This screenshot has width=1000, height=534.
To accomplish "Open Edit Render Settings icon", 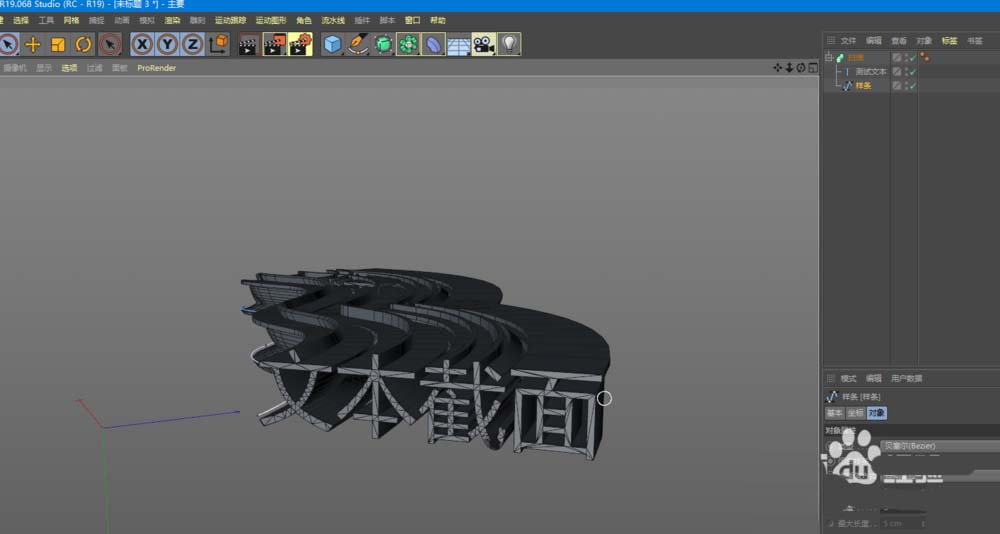I will pyautogui.click(x=300, y=44).
